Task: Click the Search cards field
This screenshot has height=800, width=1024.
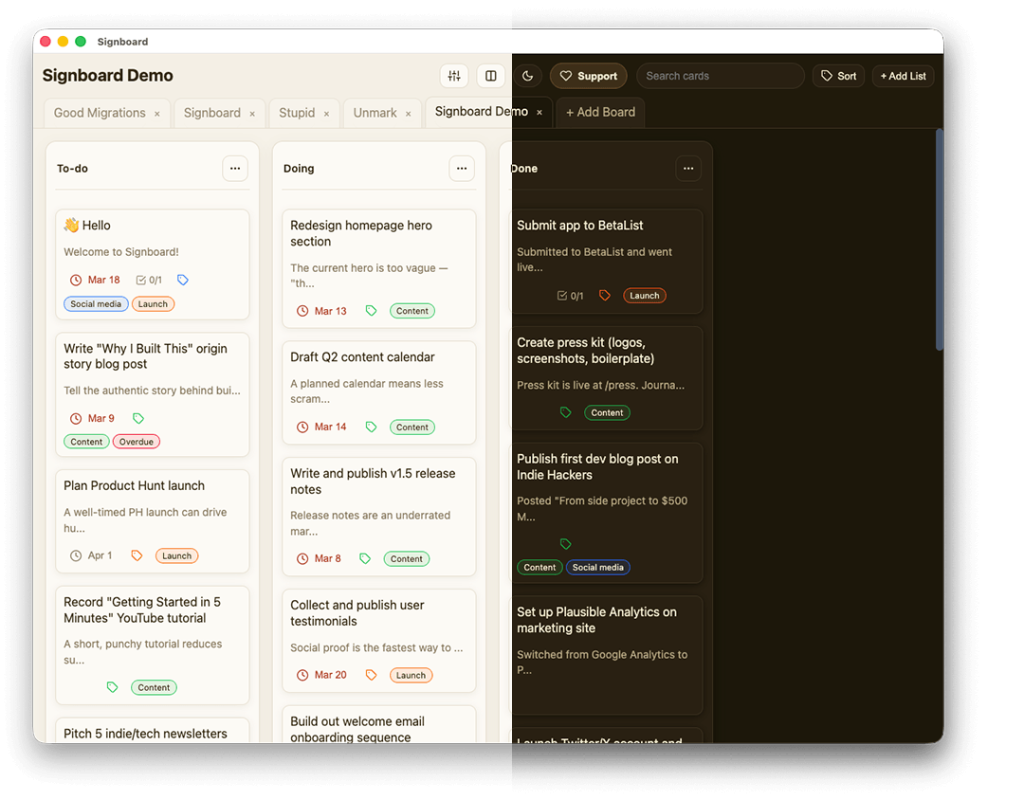Action: coord(720,76)
